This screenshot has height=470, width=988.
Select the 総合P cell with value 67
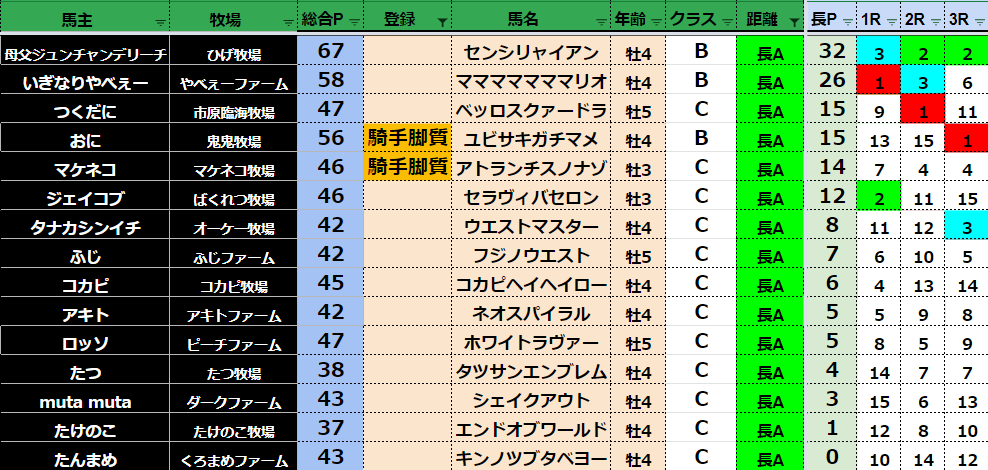(330, 53)
